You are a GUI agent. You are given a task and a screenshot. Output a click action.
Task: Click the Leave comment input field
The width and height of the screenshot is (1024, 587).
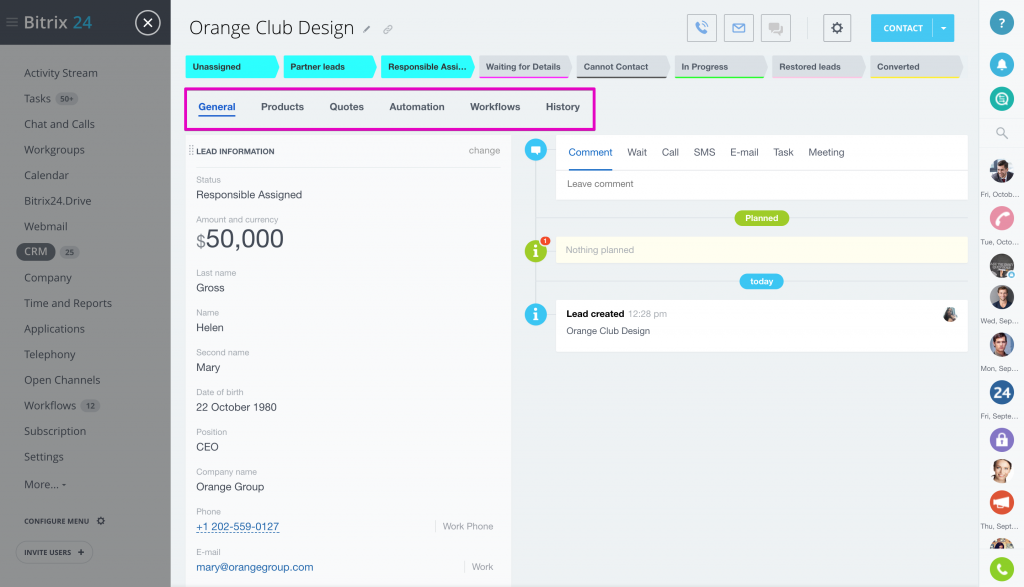tap(761, 184)
